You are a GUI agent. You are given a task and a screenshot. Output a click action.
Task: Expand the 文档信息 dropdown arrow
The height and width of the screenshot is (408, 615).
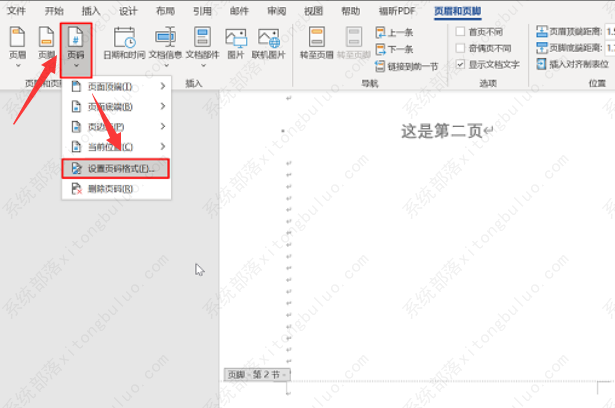166,66
